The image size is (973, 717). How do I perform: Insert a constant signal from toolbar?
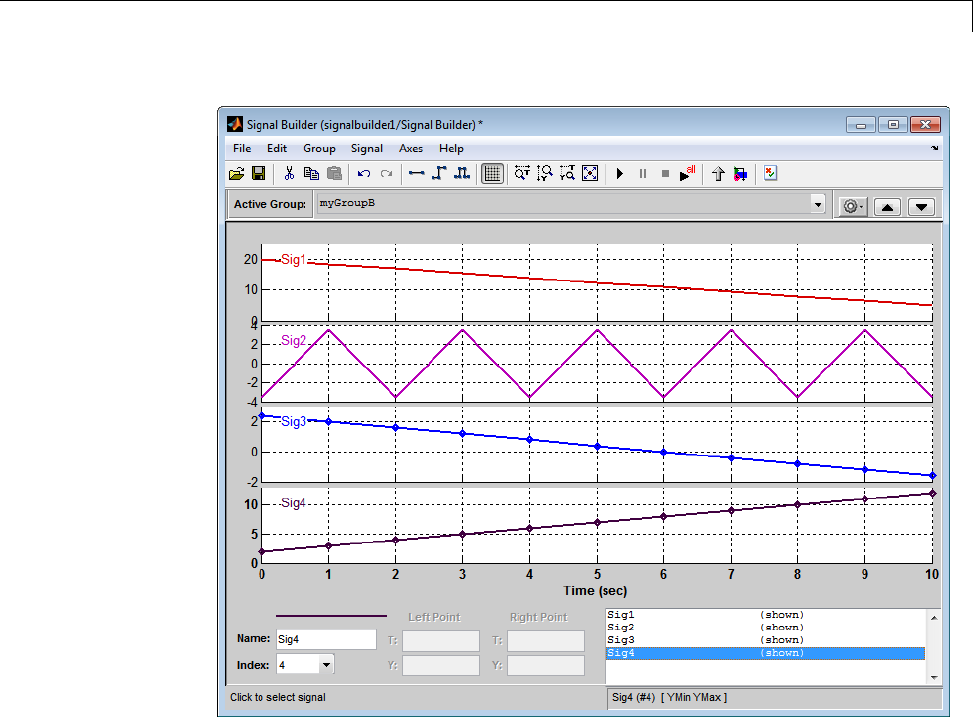[417, 174]
